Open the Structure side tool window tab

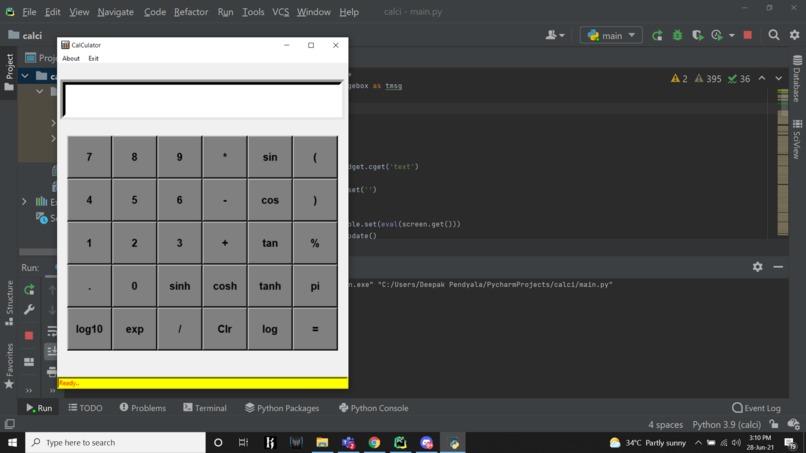point(9,303)
